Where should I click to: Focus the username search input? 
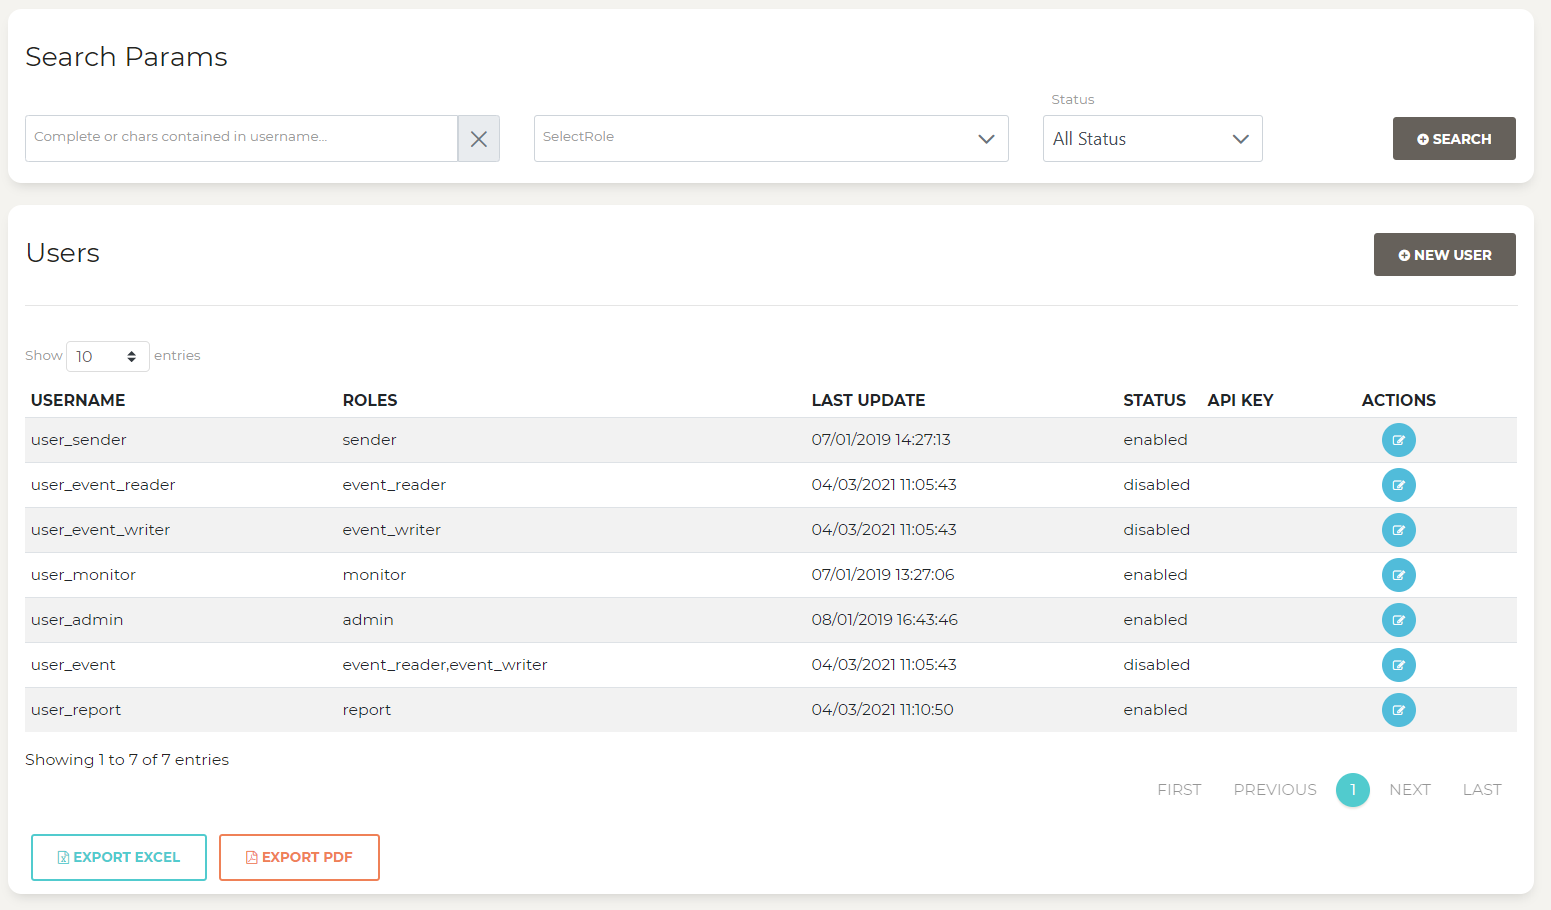tap(241, 139)
